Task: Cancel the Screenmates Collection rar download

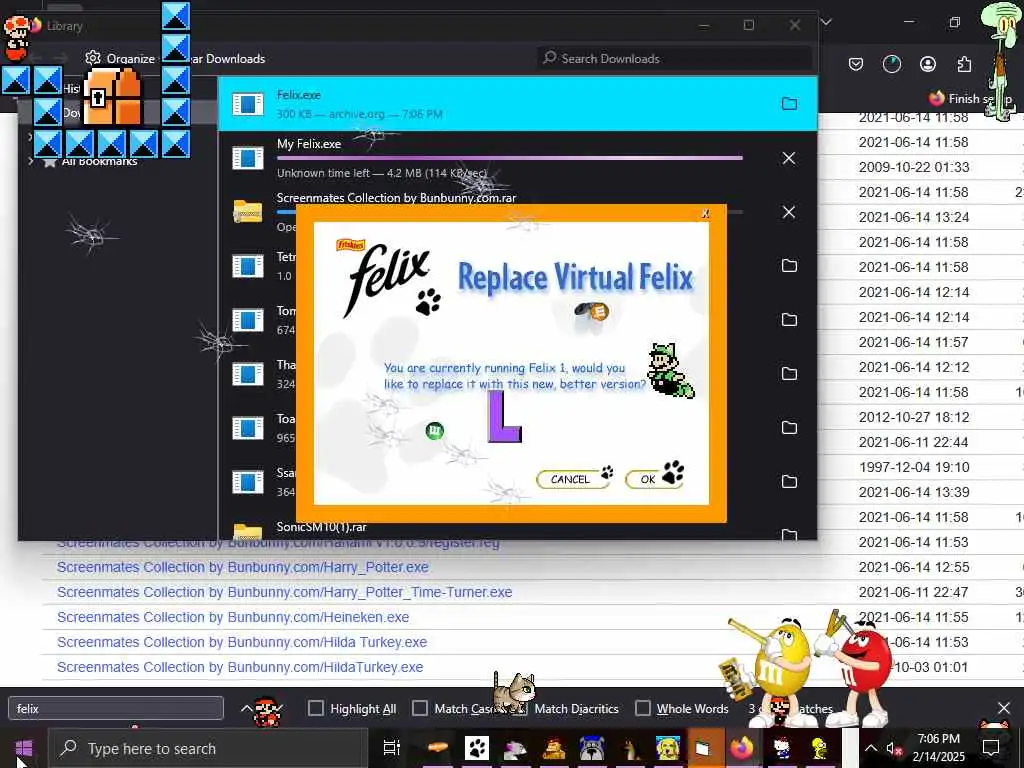Action: coord(789,212)
